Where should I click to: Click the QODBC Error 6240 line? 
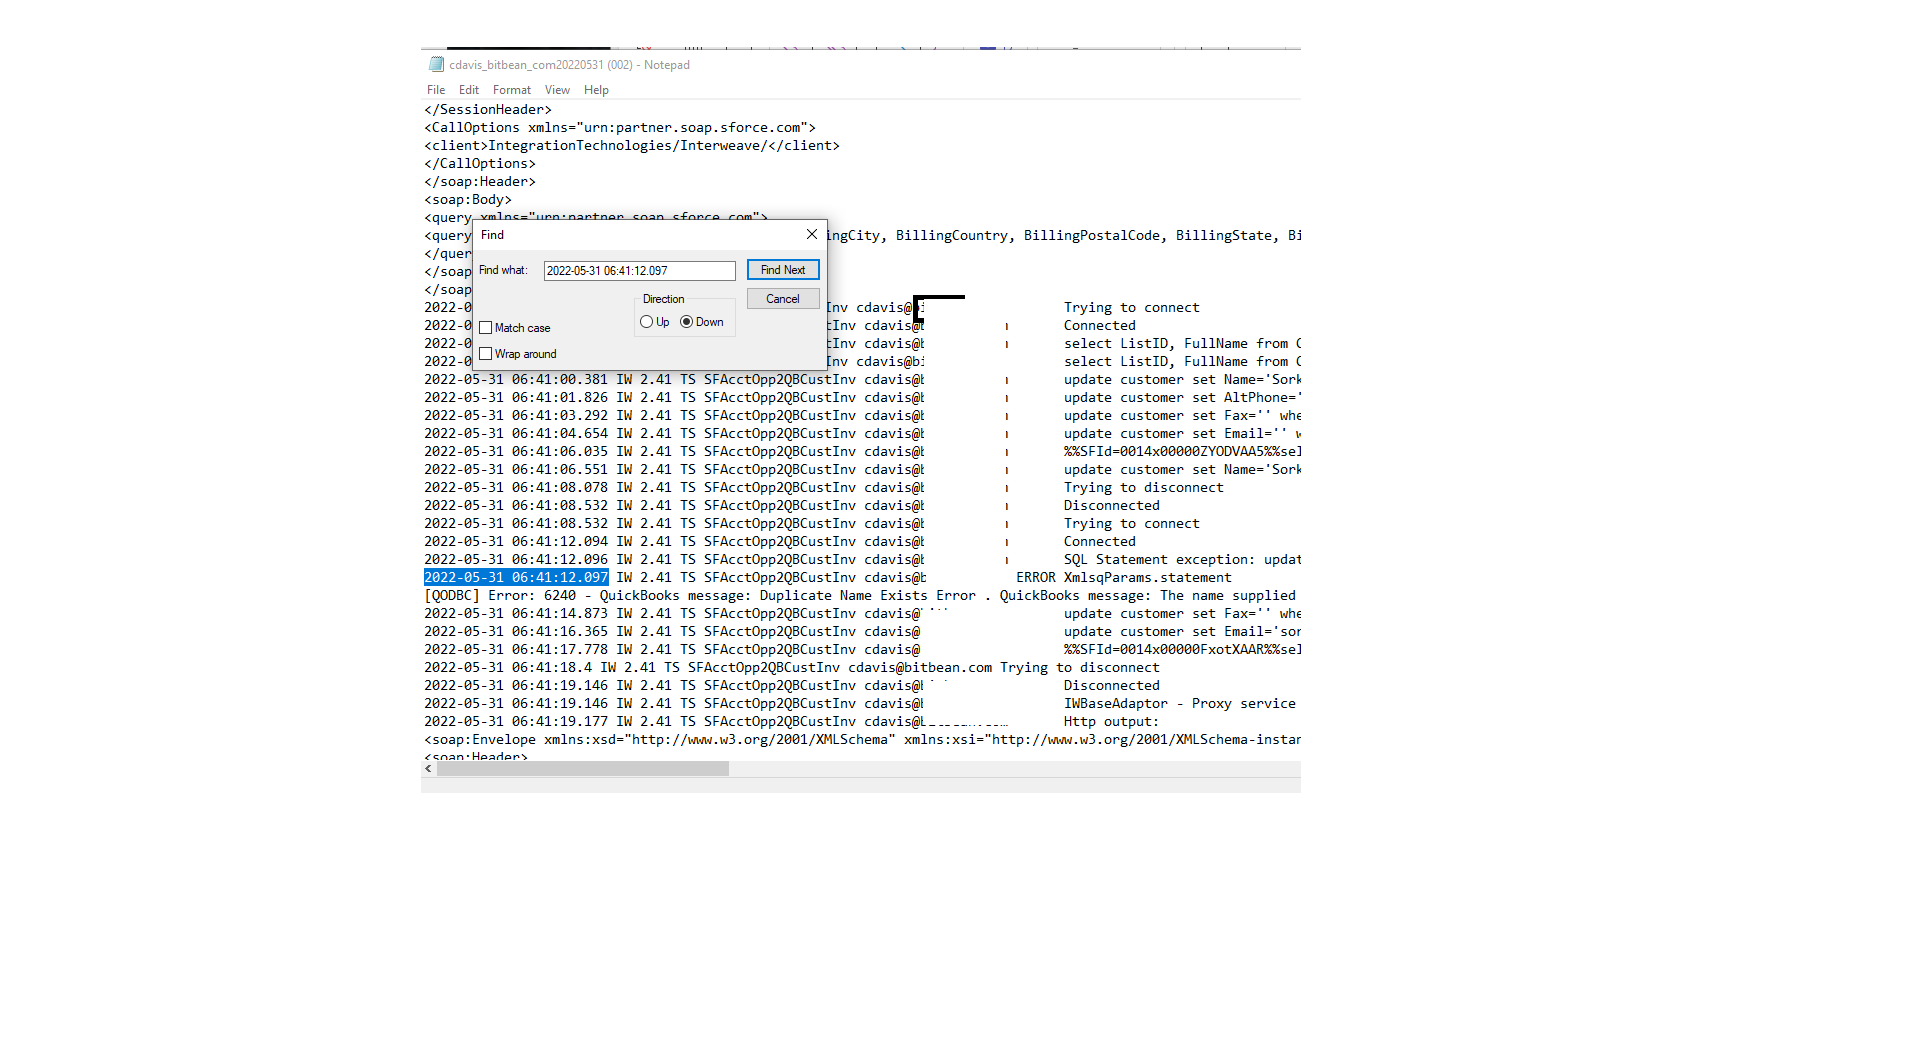point(862,596)
